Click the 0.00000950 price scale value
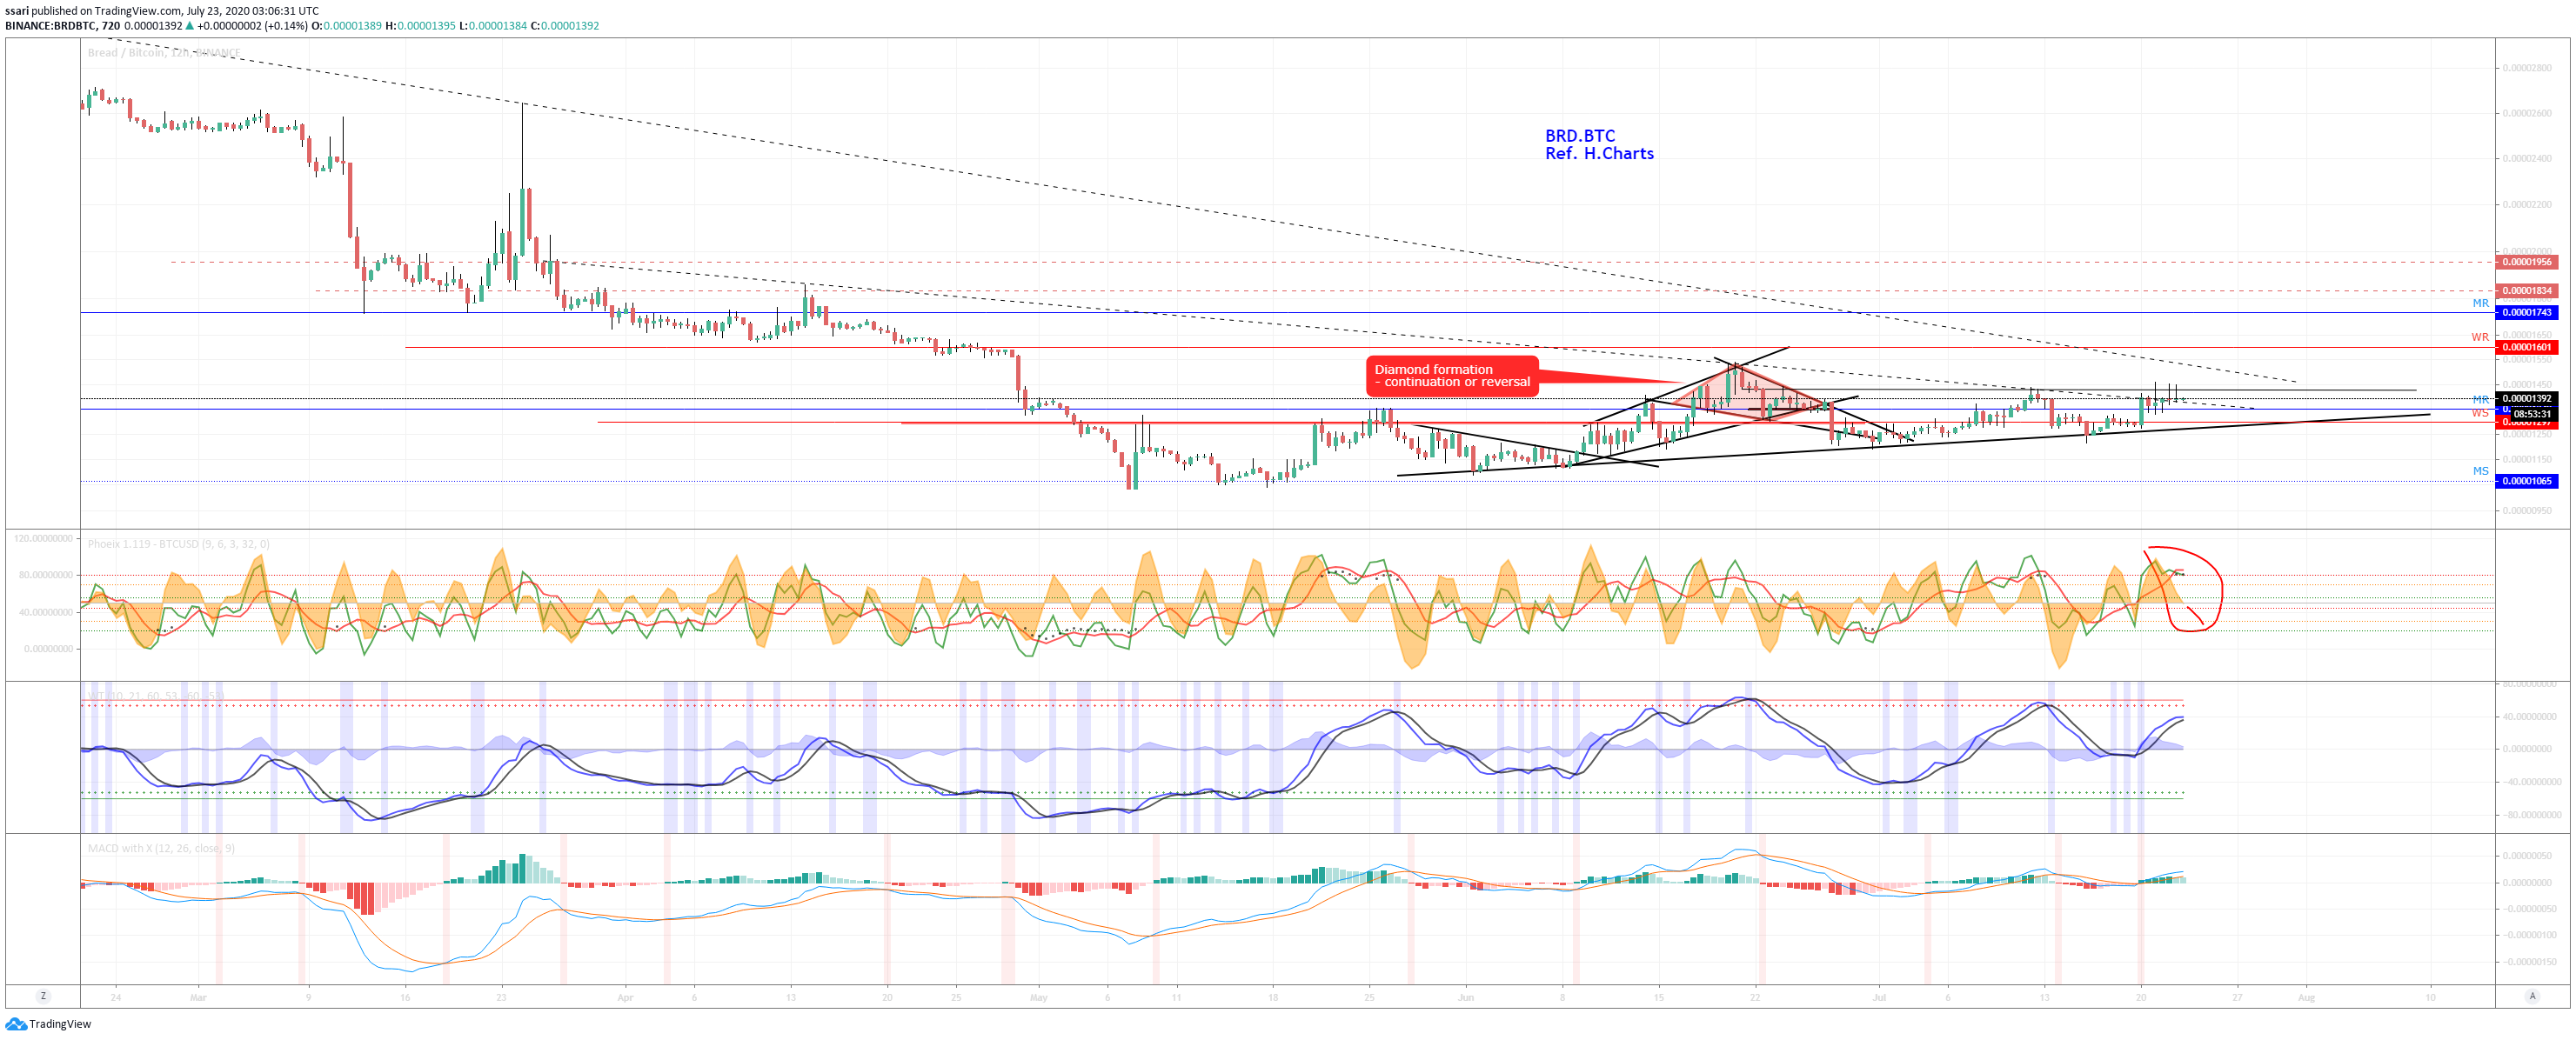The height and width of the screenshot is (1040, 2576). point(2527,510)
